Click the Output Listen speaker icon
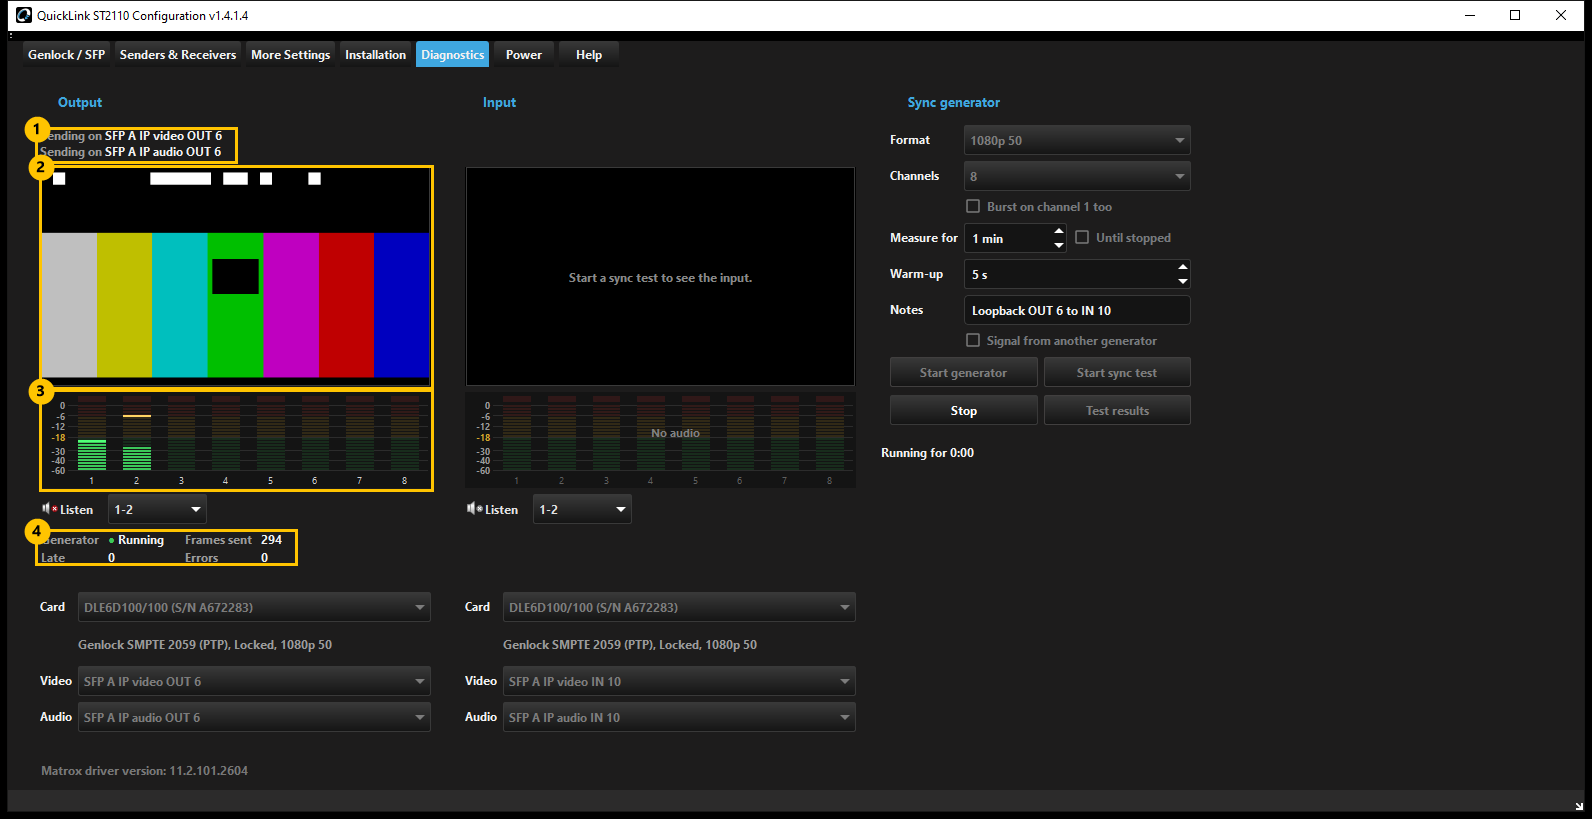1592x819 pixels. [48, 509]
